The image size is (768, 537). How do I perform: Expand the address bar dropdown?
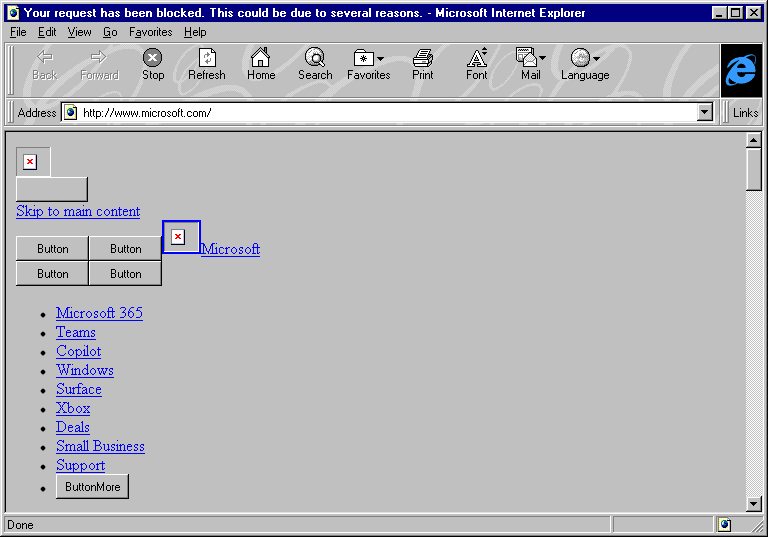[x=704, y=113]
